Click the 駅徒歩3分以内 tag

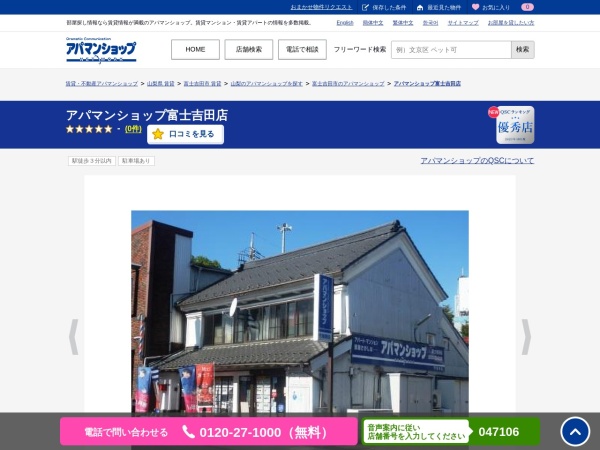pyautogui.click(x=92, y=161)
